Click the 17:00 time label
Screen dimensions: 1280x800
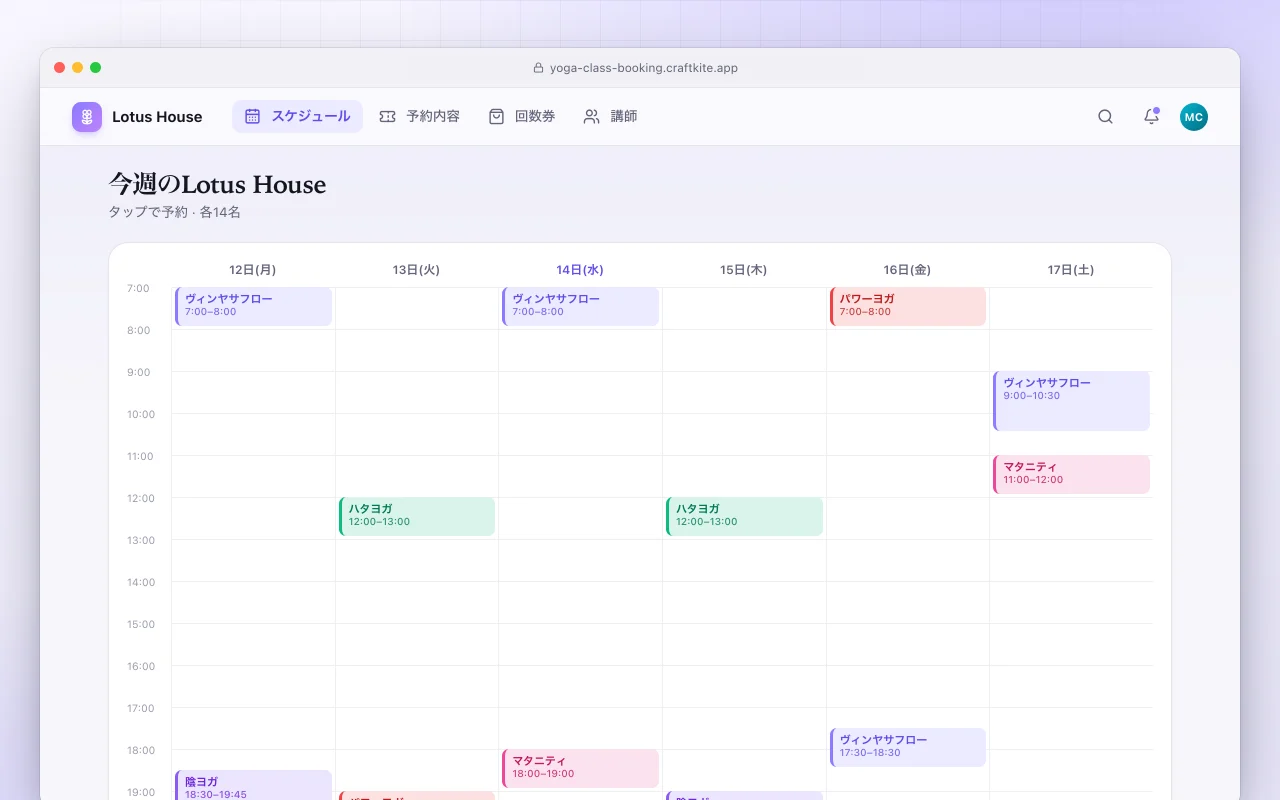tap(141, 708)
